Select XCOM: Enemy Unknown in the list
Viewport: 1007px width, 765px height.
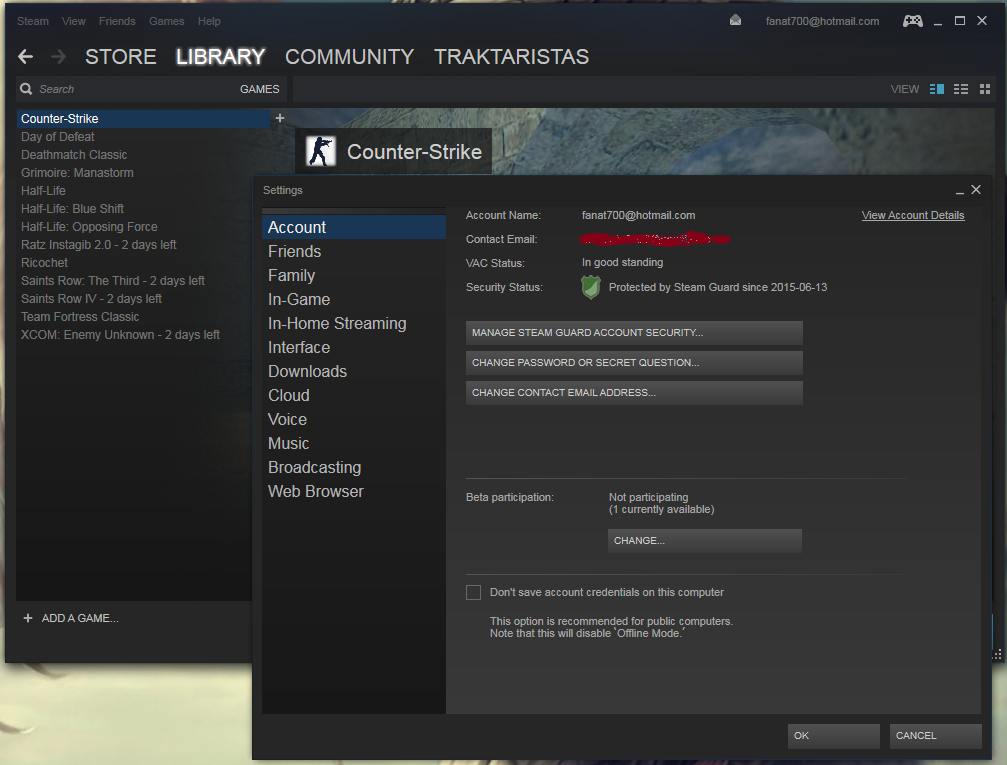click(x=134, y=335)
